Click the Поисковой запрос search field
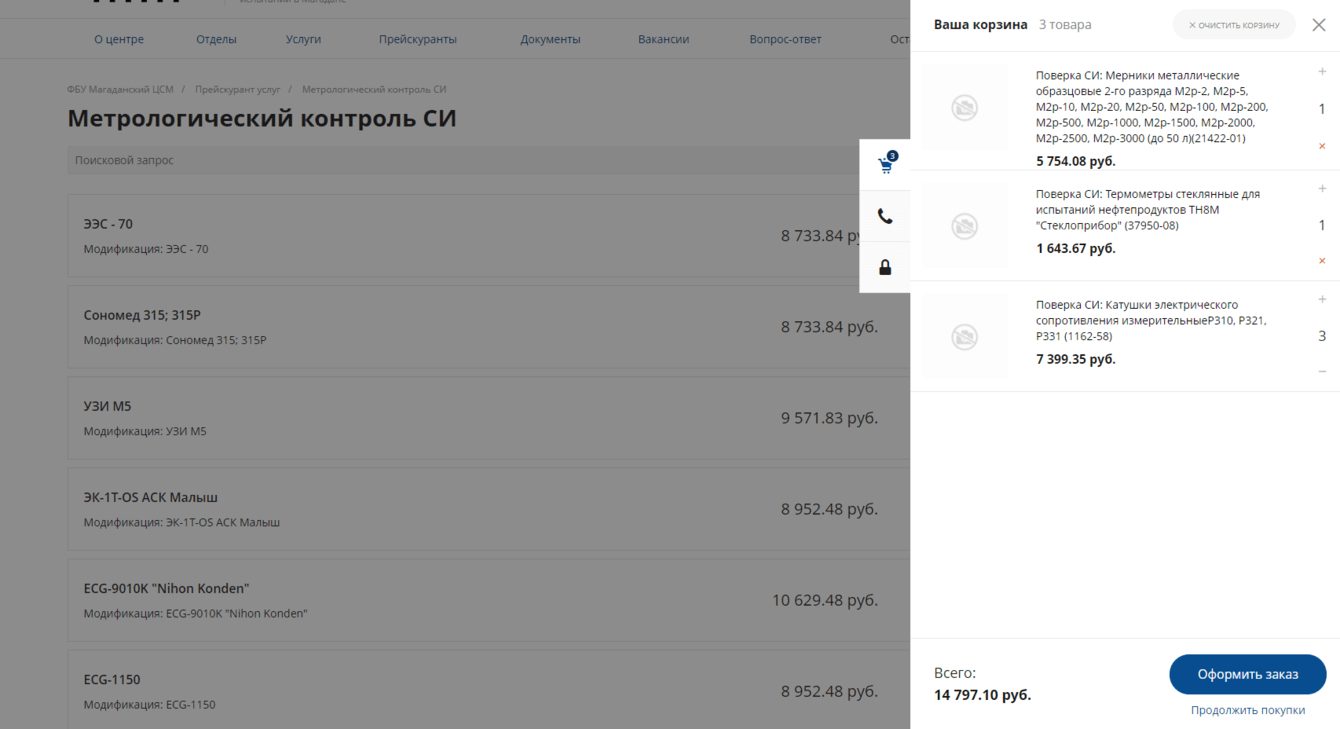 point(460,160)
